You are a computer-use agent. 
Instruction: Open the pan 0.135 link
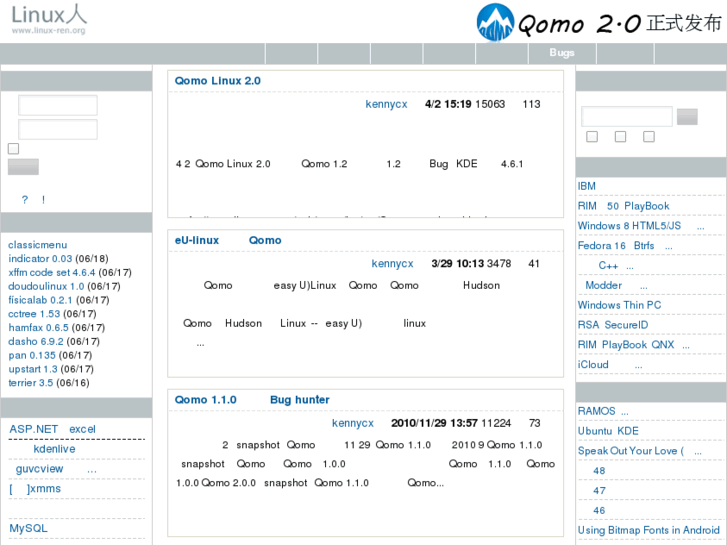point(32,355)
